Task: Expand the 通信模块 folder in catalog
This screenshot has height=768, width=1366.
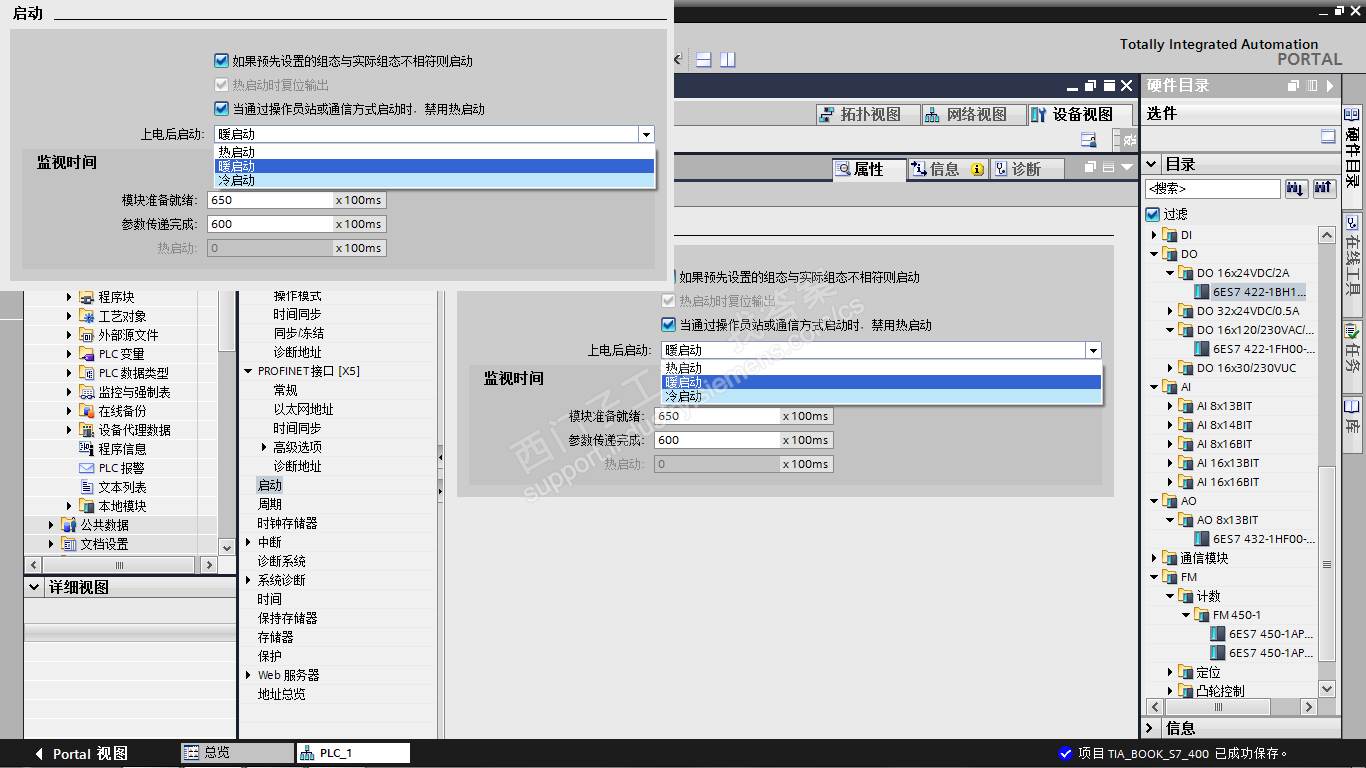Action: click(1153, 558)
